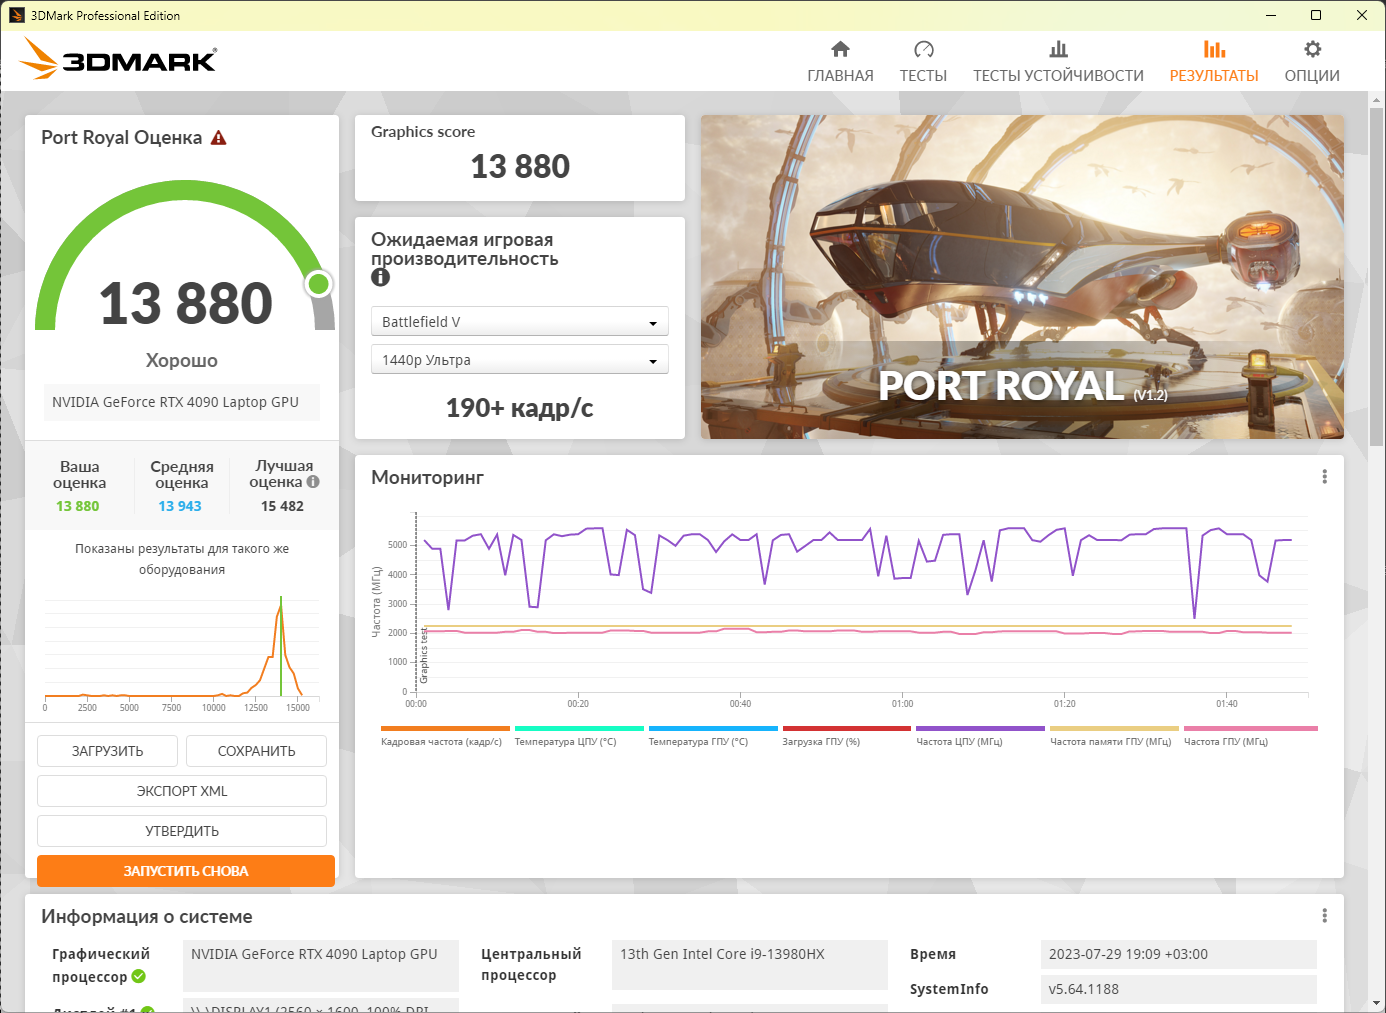
Task: Click the Graphics score value 13 880
Action: (x=520, y=166)
